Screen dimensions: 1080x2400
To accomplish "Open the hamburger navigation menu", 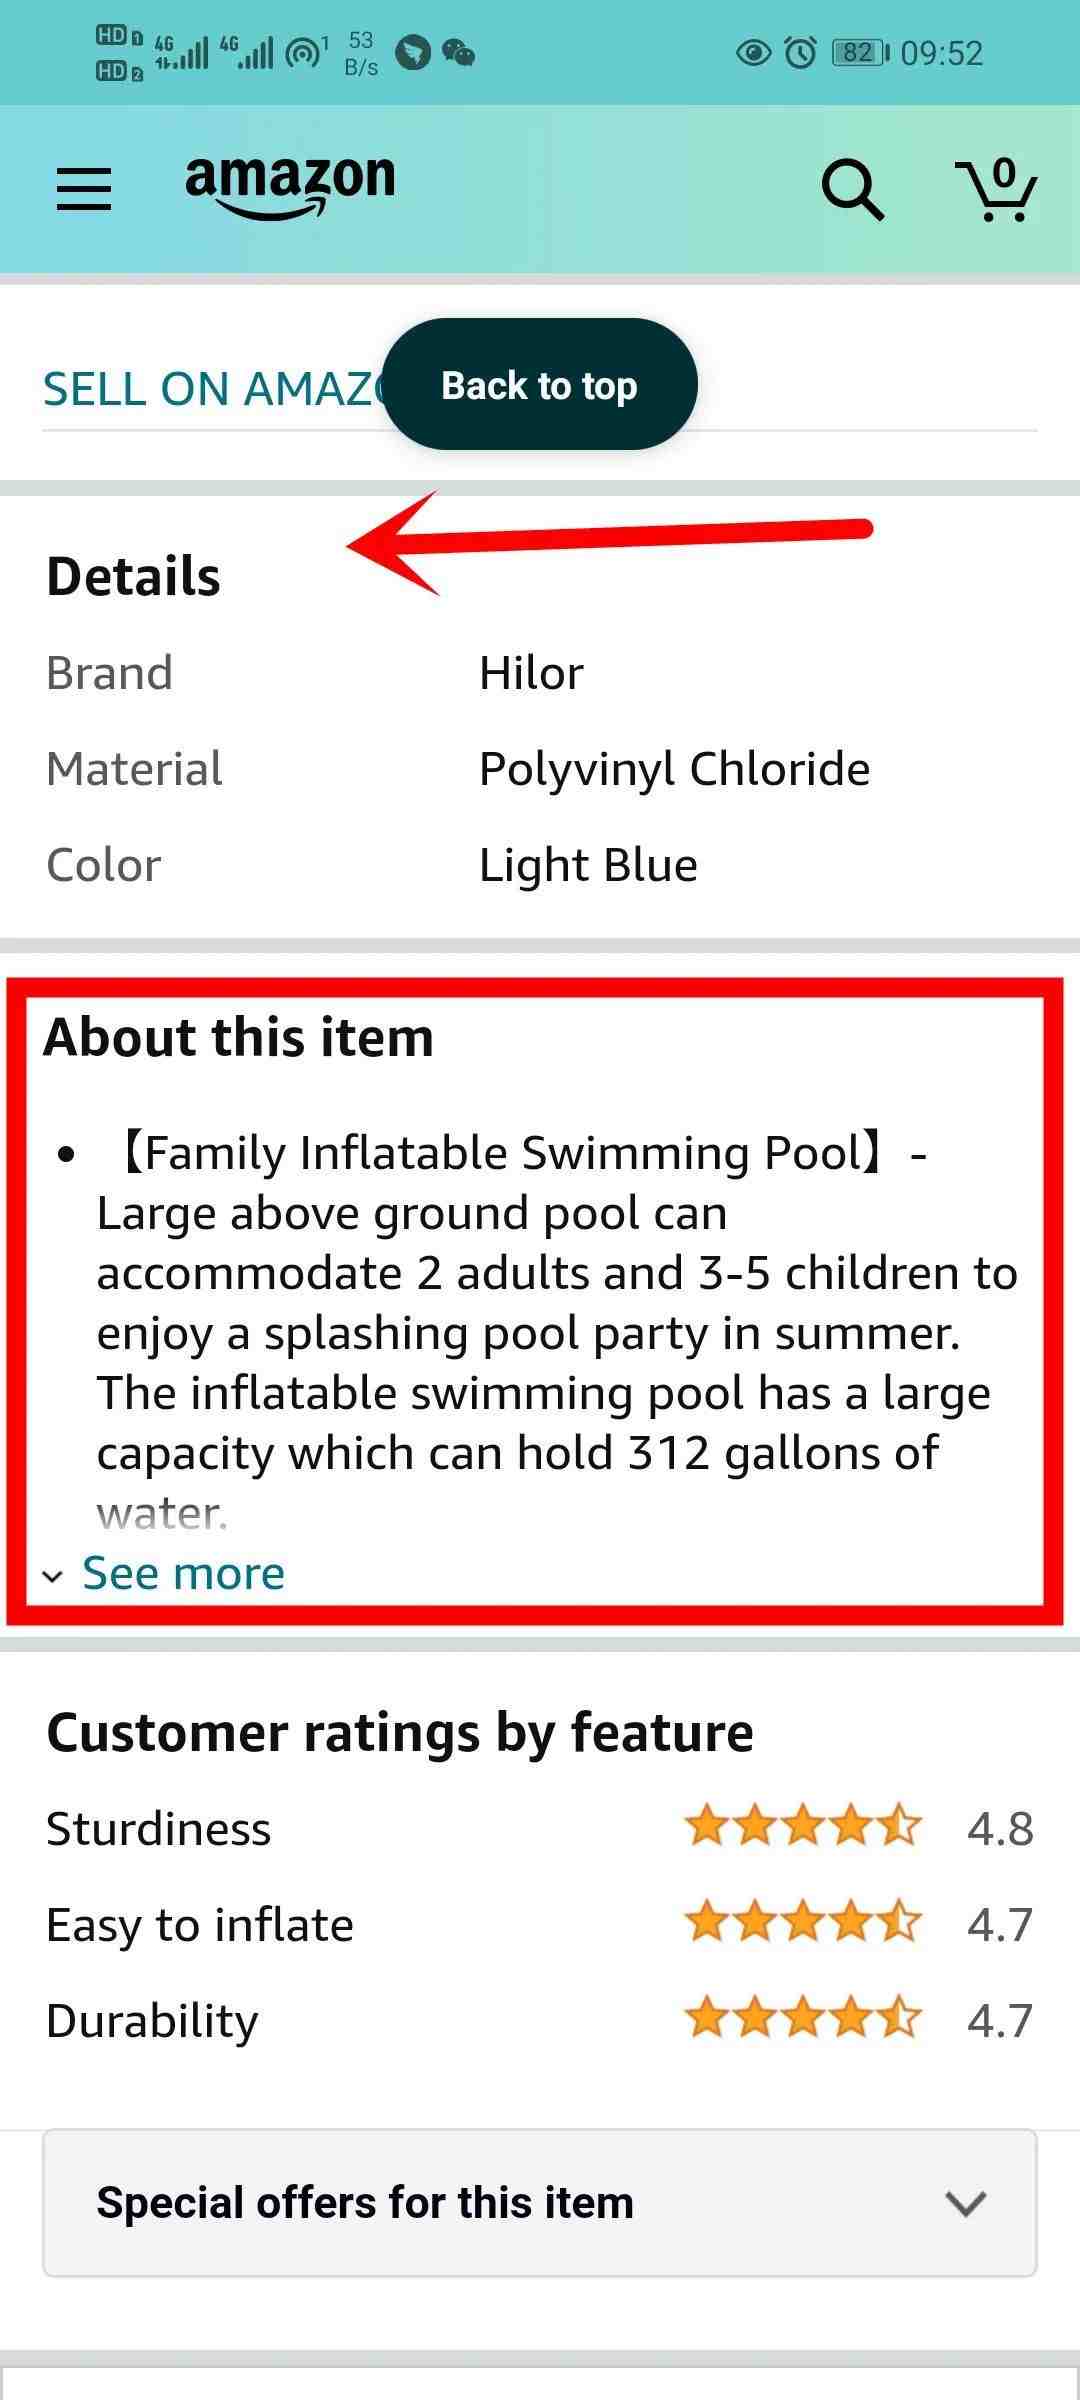I will [84, 189].
